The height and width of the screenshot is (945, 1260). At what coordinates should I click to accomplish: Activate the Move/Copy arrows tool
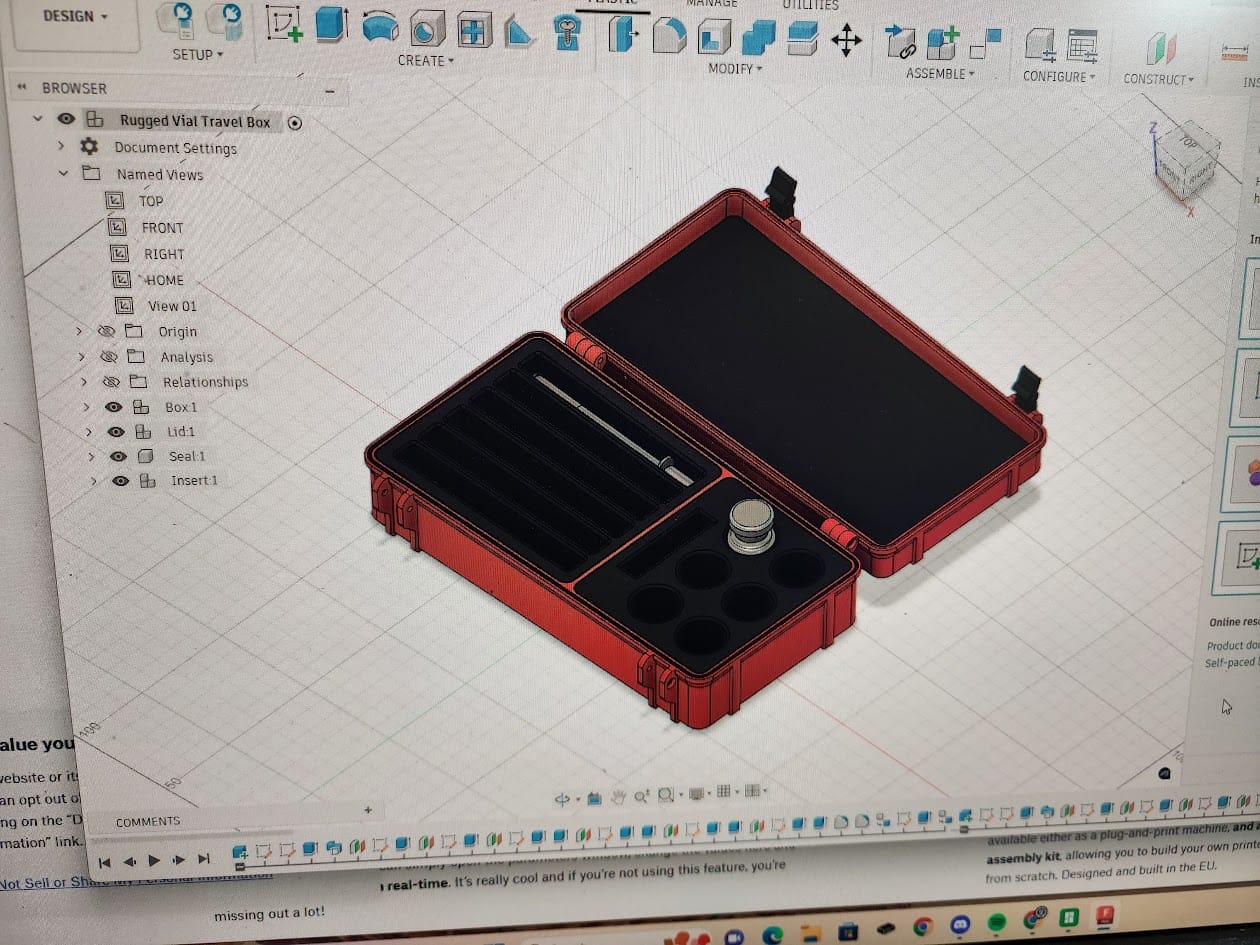point(846,41)
